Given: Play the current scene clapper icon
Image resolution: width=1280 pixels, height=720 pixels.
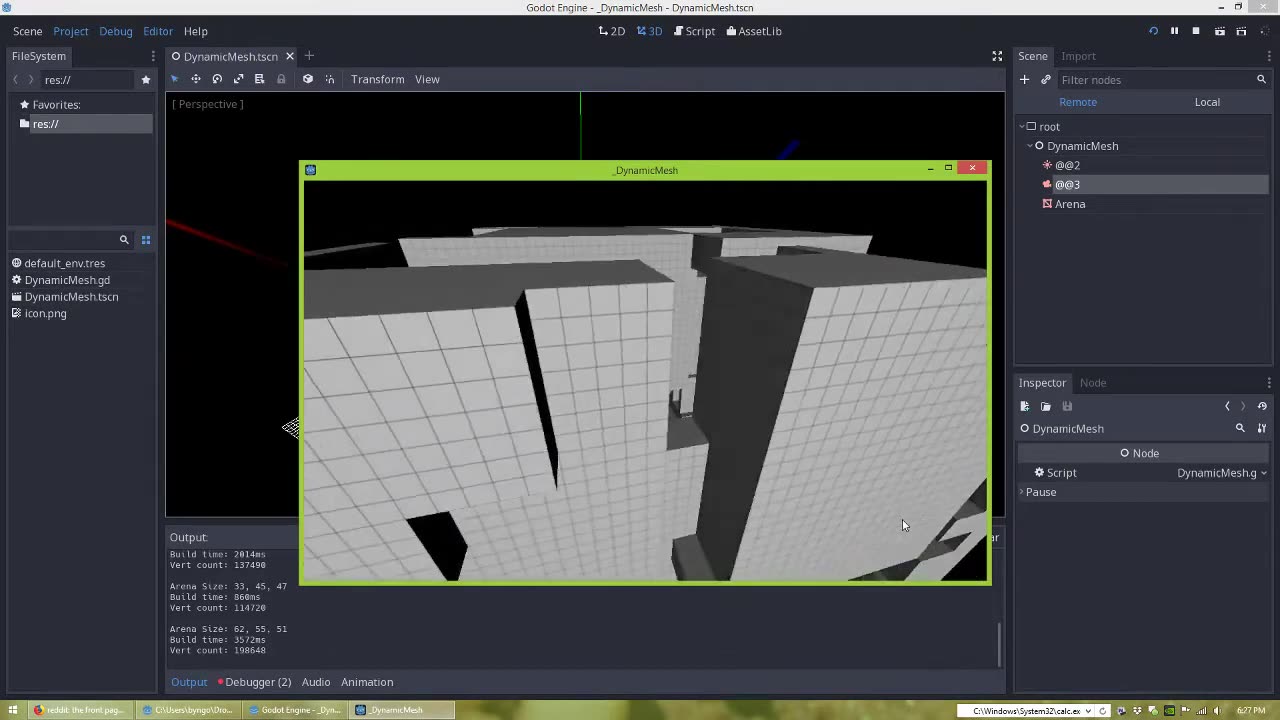Looking at the screenshot, I should point(1220,31).
